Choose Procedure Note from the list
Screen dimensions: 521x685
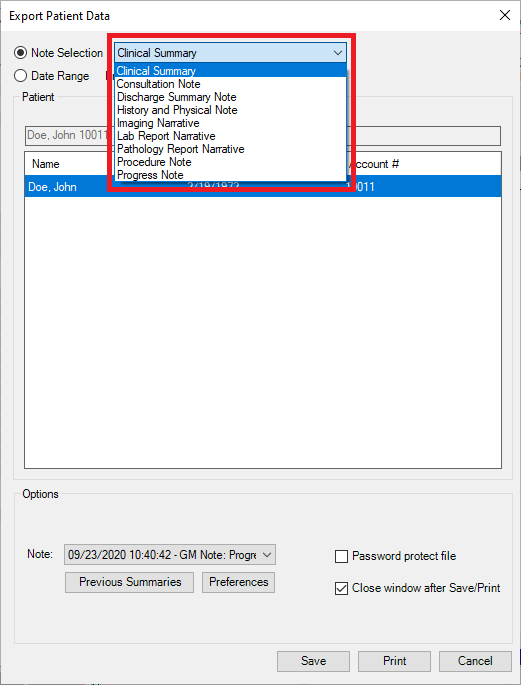(x=231, y=162)
